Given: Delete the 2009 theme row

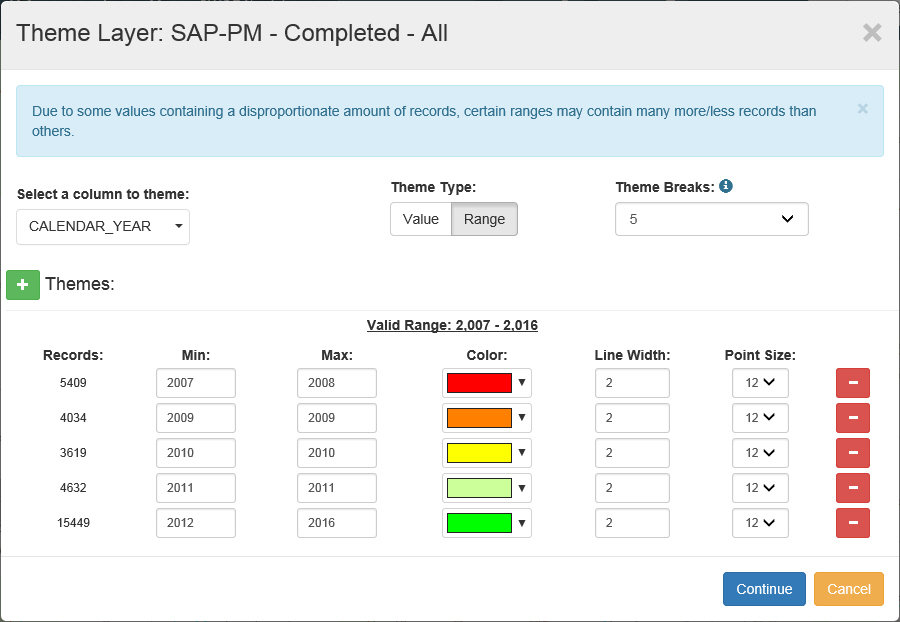Looking at the screenshot, I should click(852, 418).
